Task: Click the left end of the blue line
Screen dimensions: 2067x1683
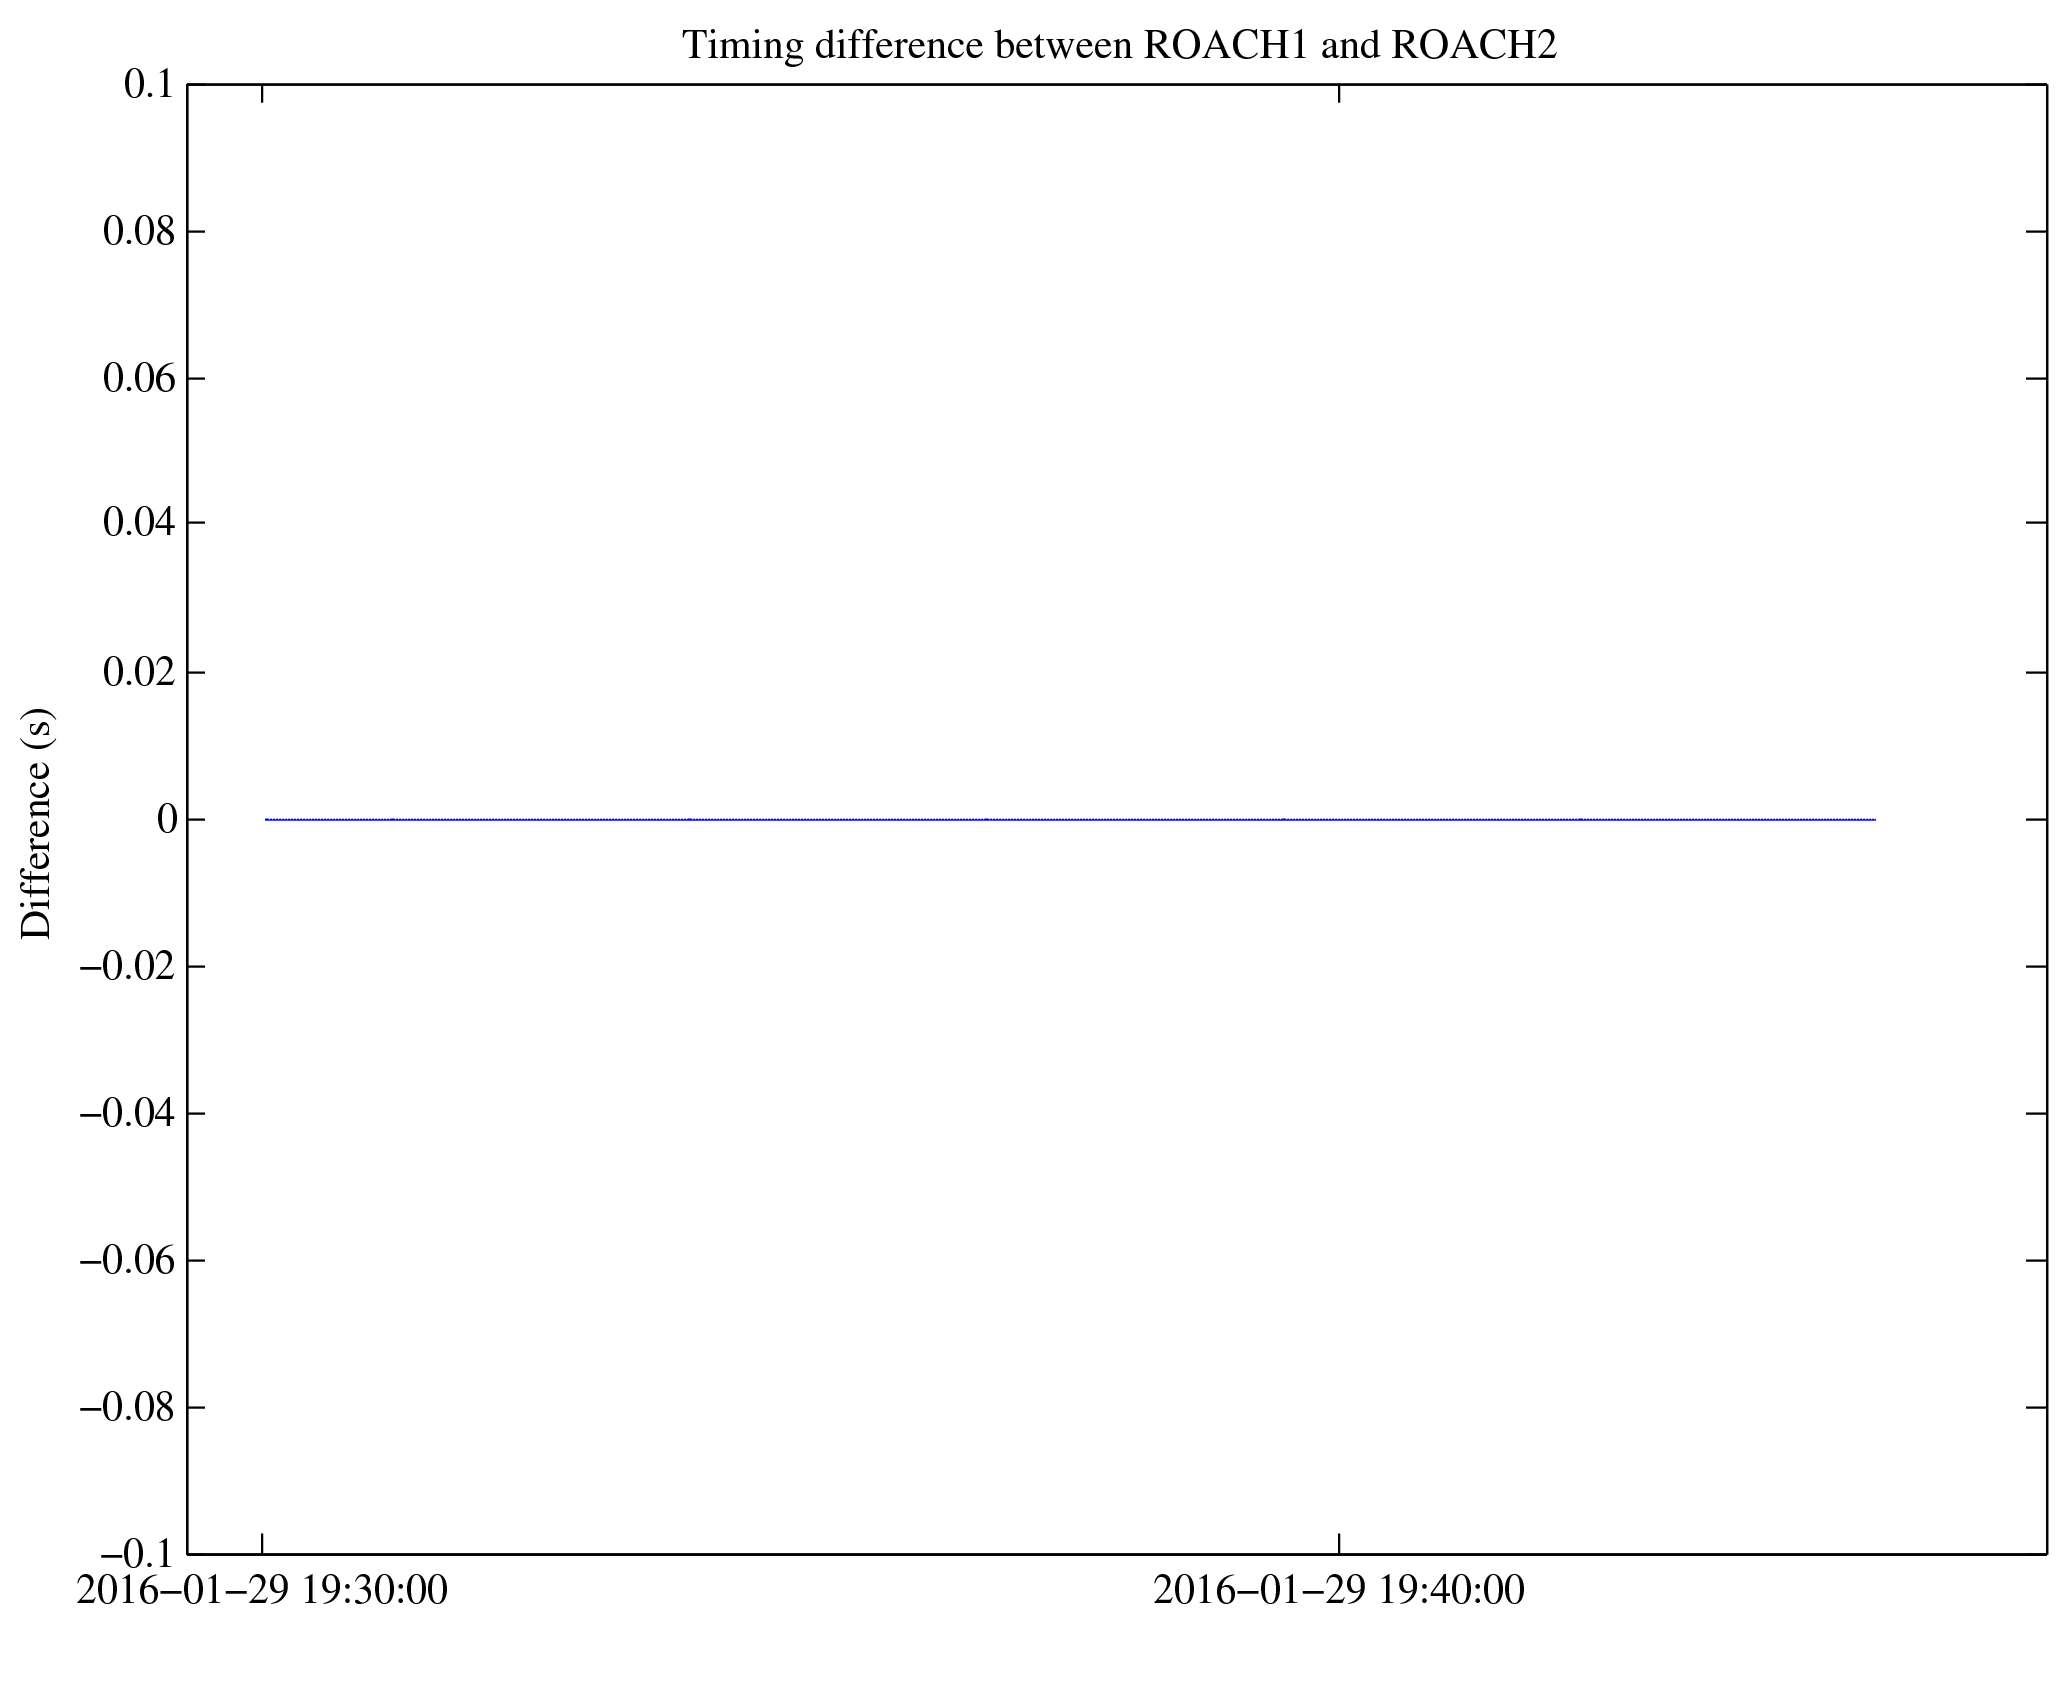Action: 267,820
